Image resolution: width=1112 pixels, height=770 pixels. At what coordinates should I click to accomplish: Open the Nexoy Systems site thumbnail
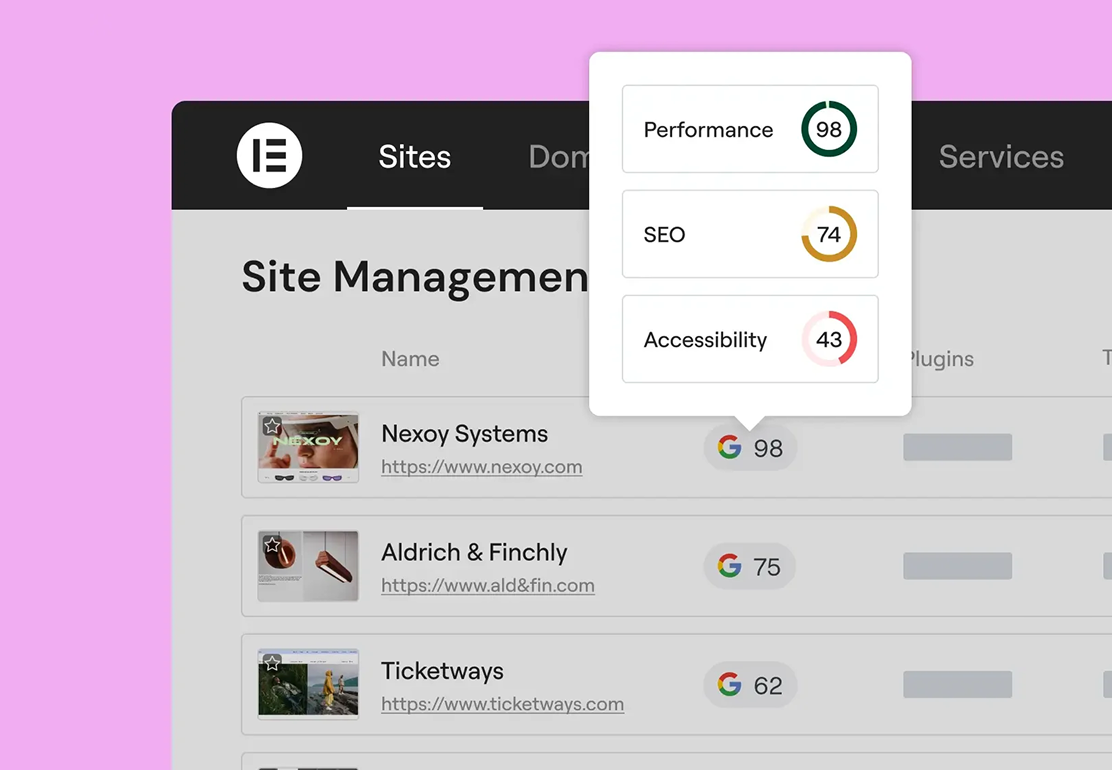click(308, 447)
